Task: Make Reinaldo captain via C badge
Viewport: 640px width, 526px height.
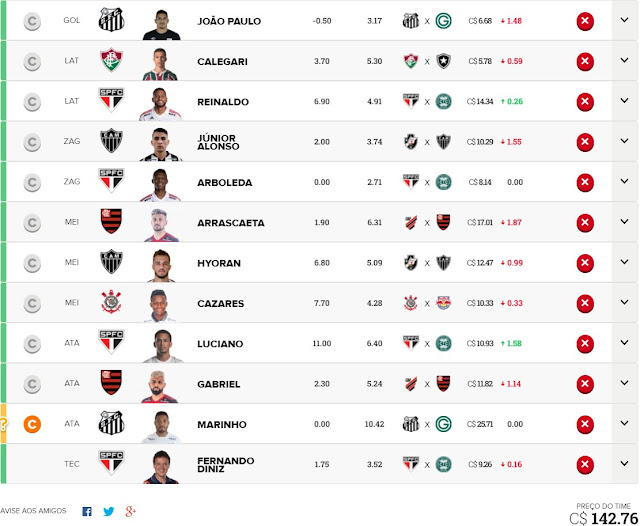Action: click(32, 102)
